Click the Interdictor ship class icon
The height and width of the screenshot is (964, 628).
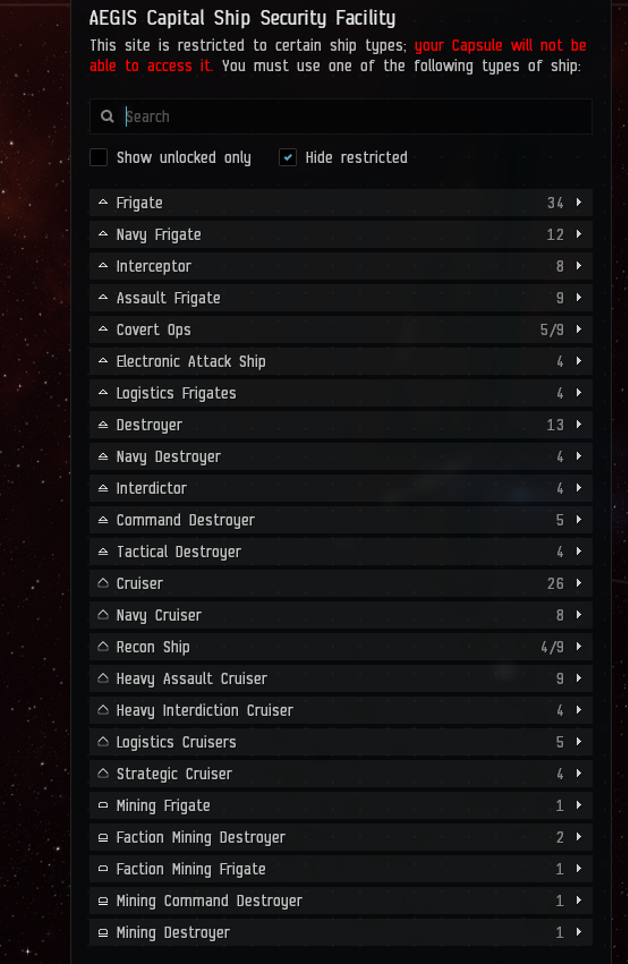point(103,489)
